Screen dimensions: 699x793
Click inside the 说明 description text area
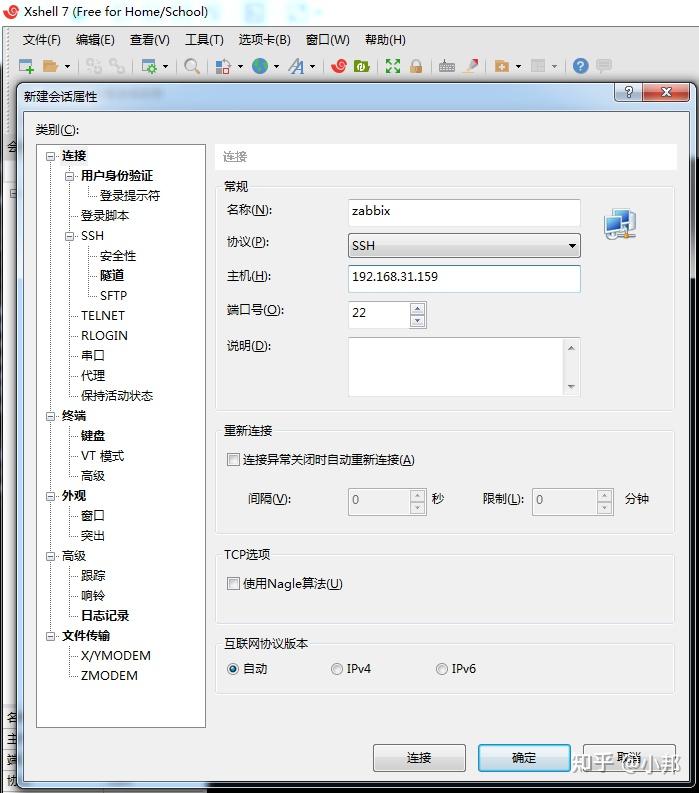(x=455, y=367)
